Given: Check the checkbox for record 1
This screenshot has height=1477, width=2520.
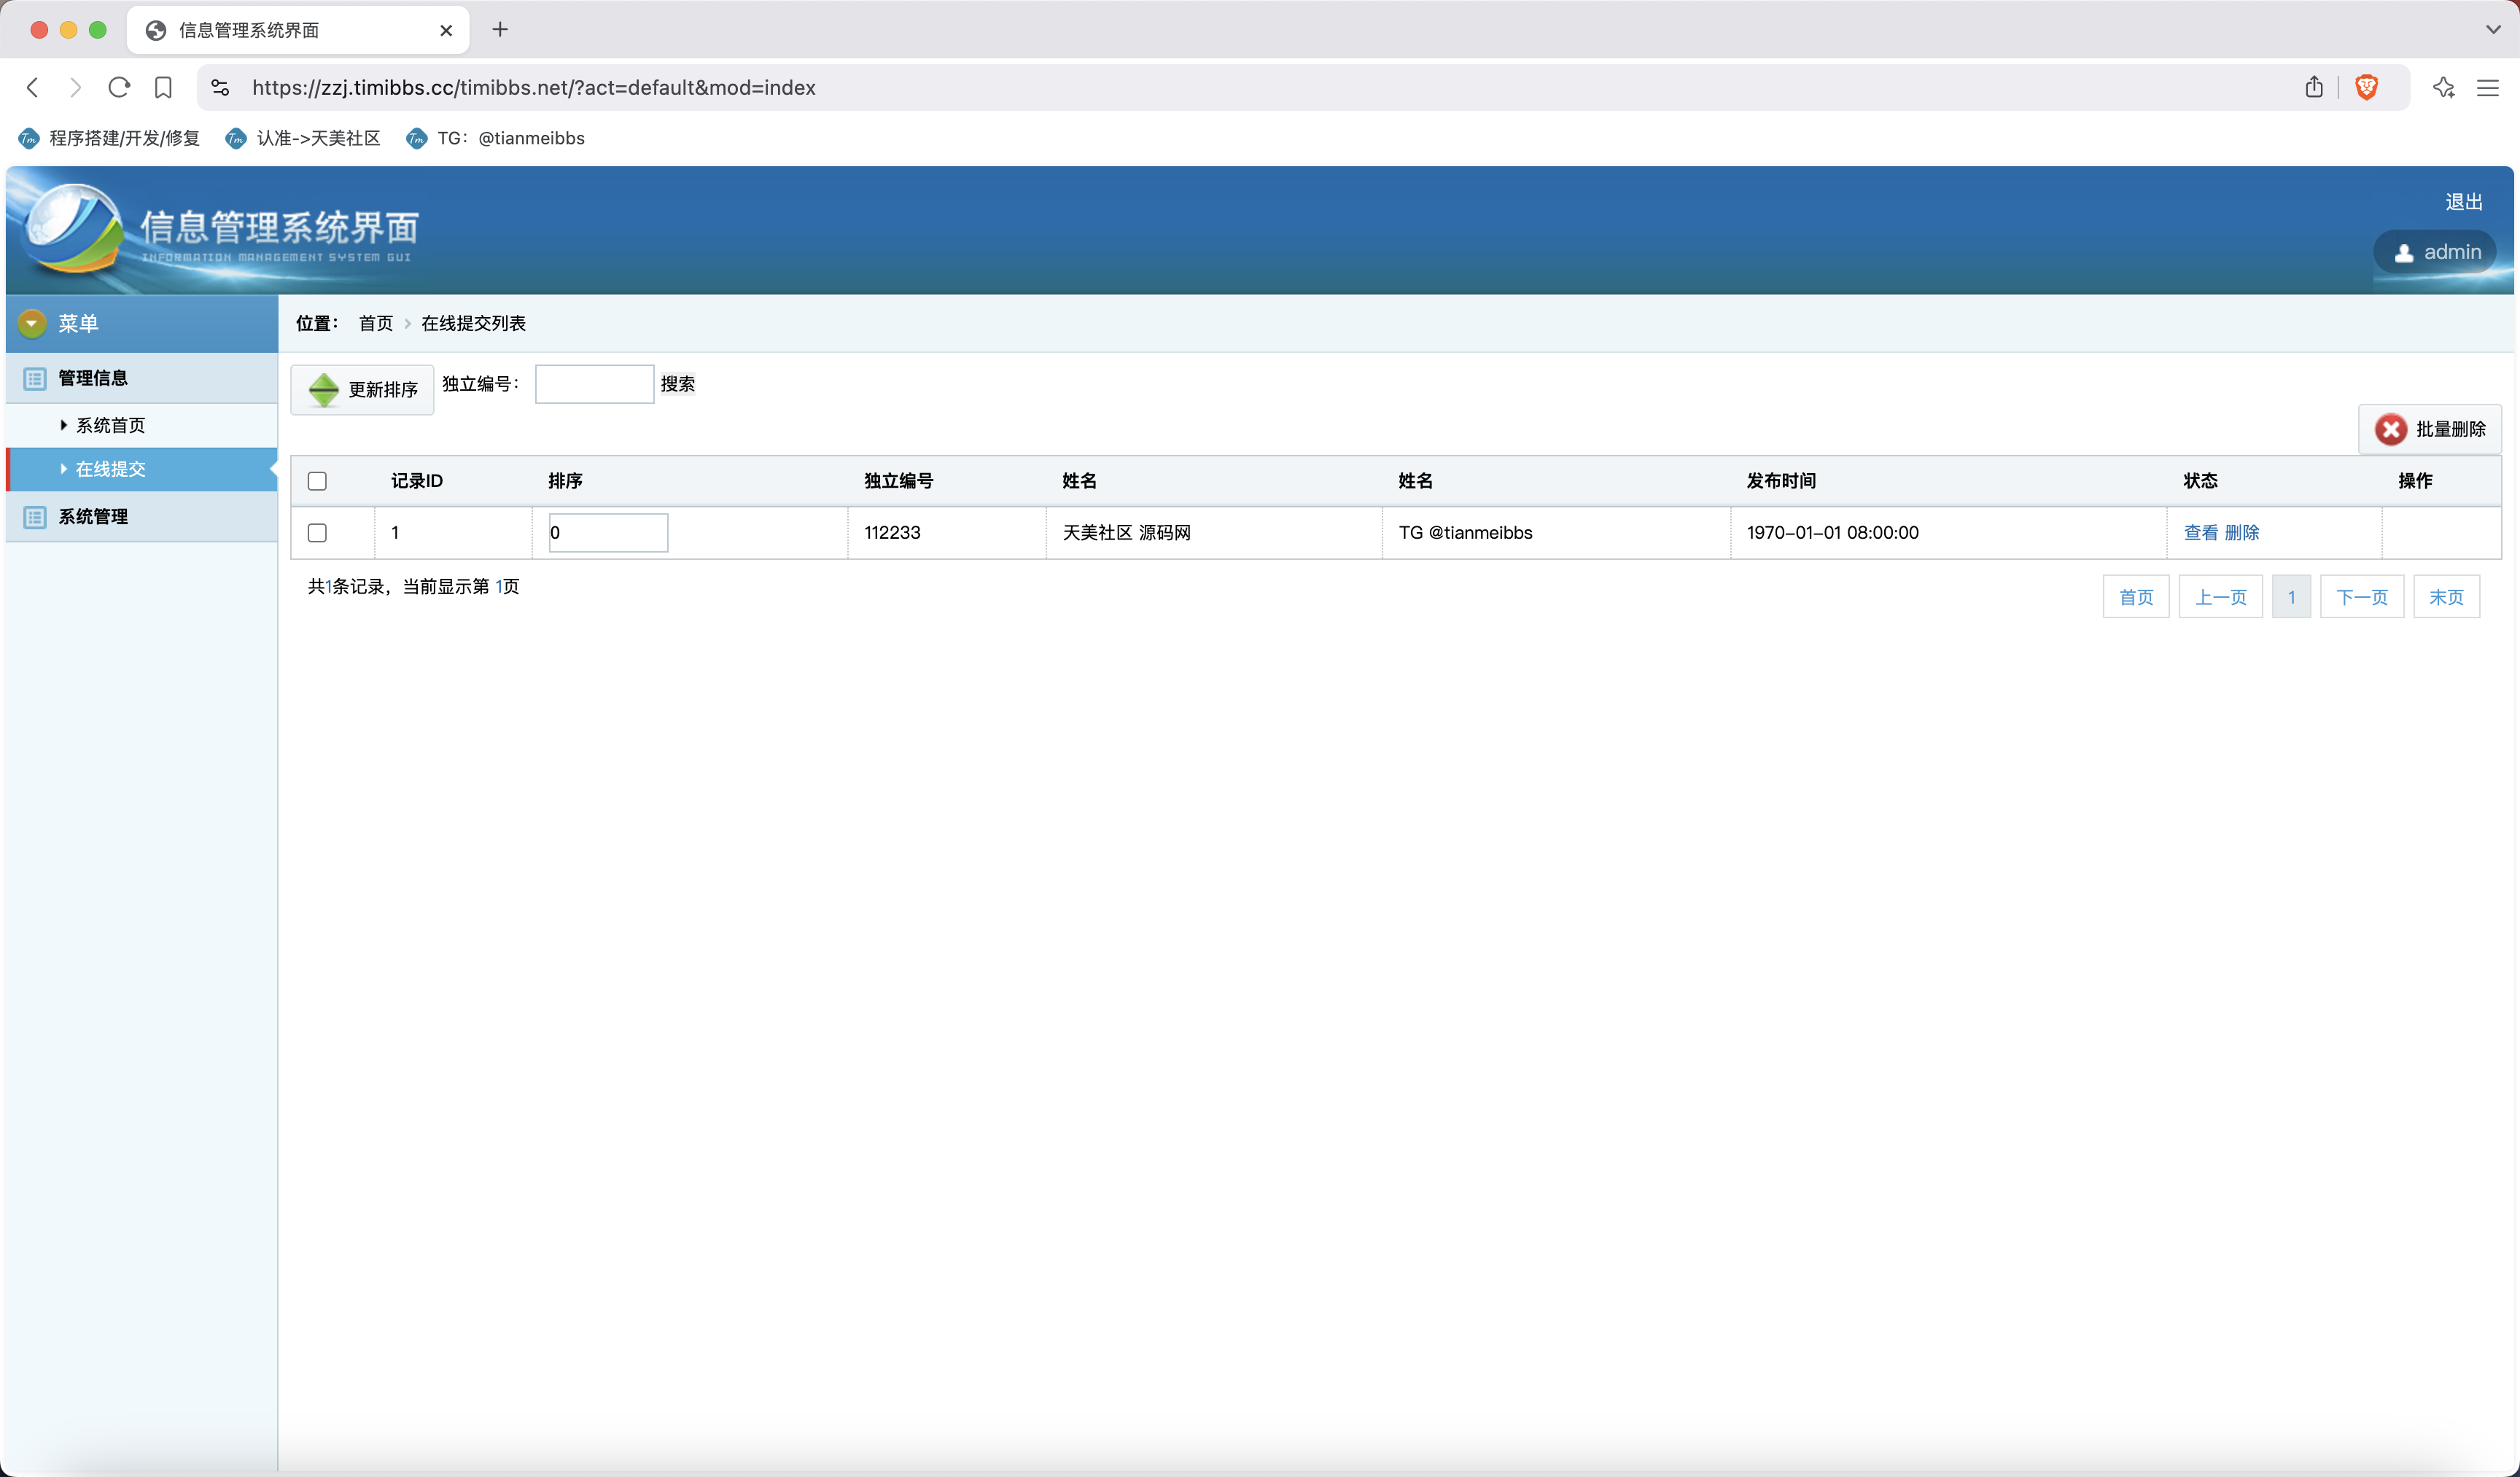Looking at the screenshot, I should [318, 533].
